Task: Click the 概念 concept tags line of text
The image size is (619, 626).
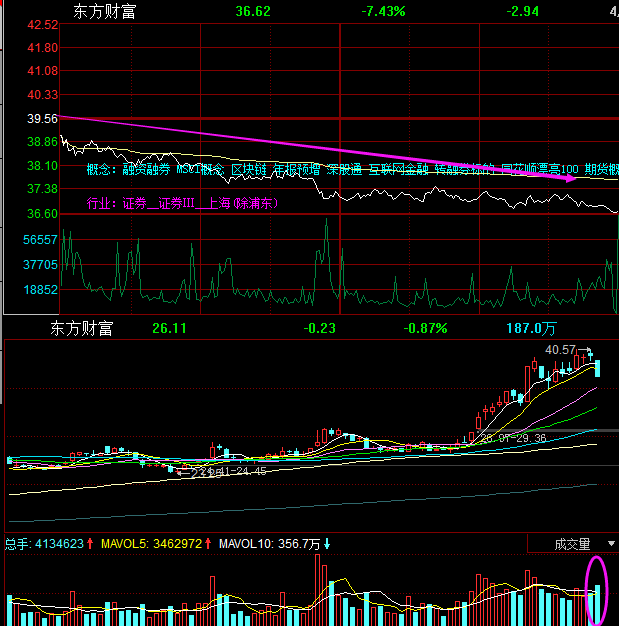Action: pyautogui.click(x=353, y=169)
